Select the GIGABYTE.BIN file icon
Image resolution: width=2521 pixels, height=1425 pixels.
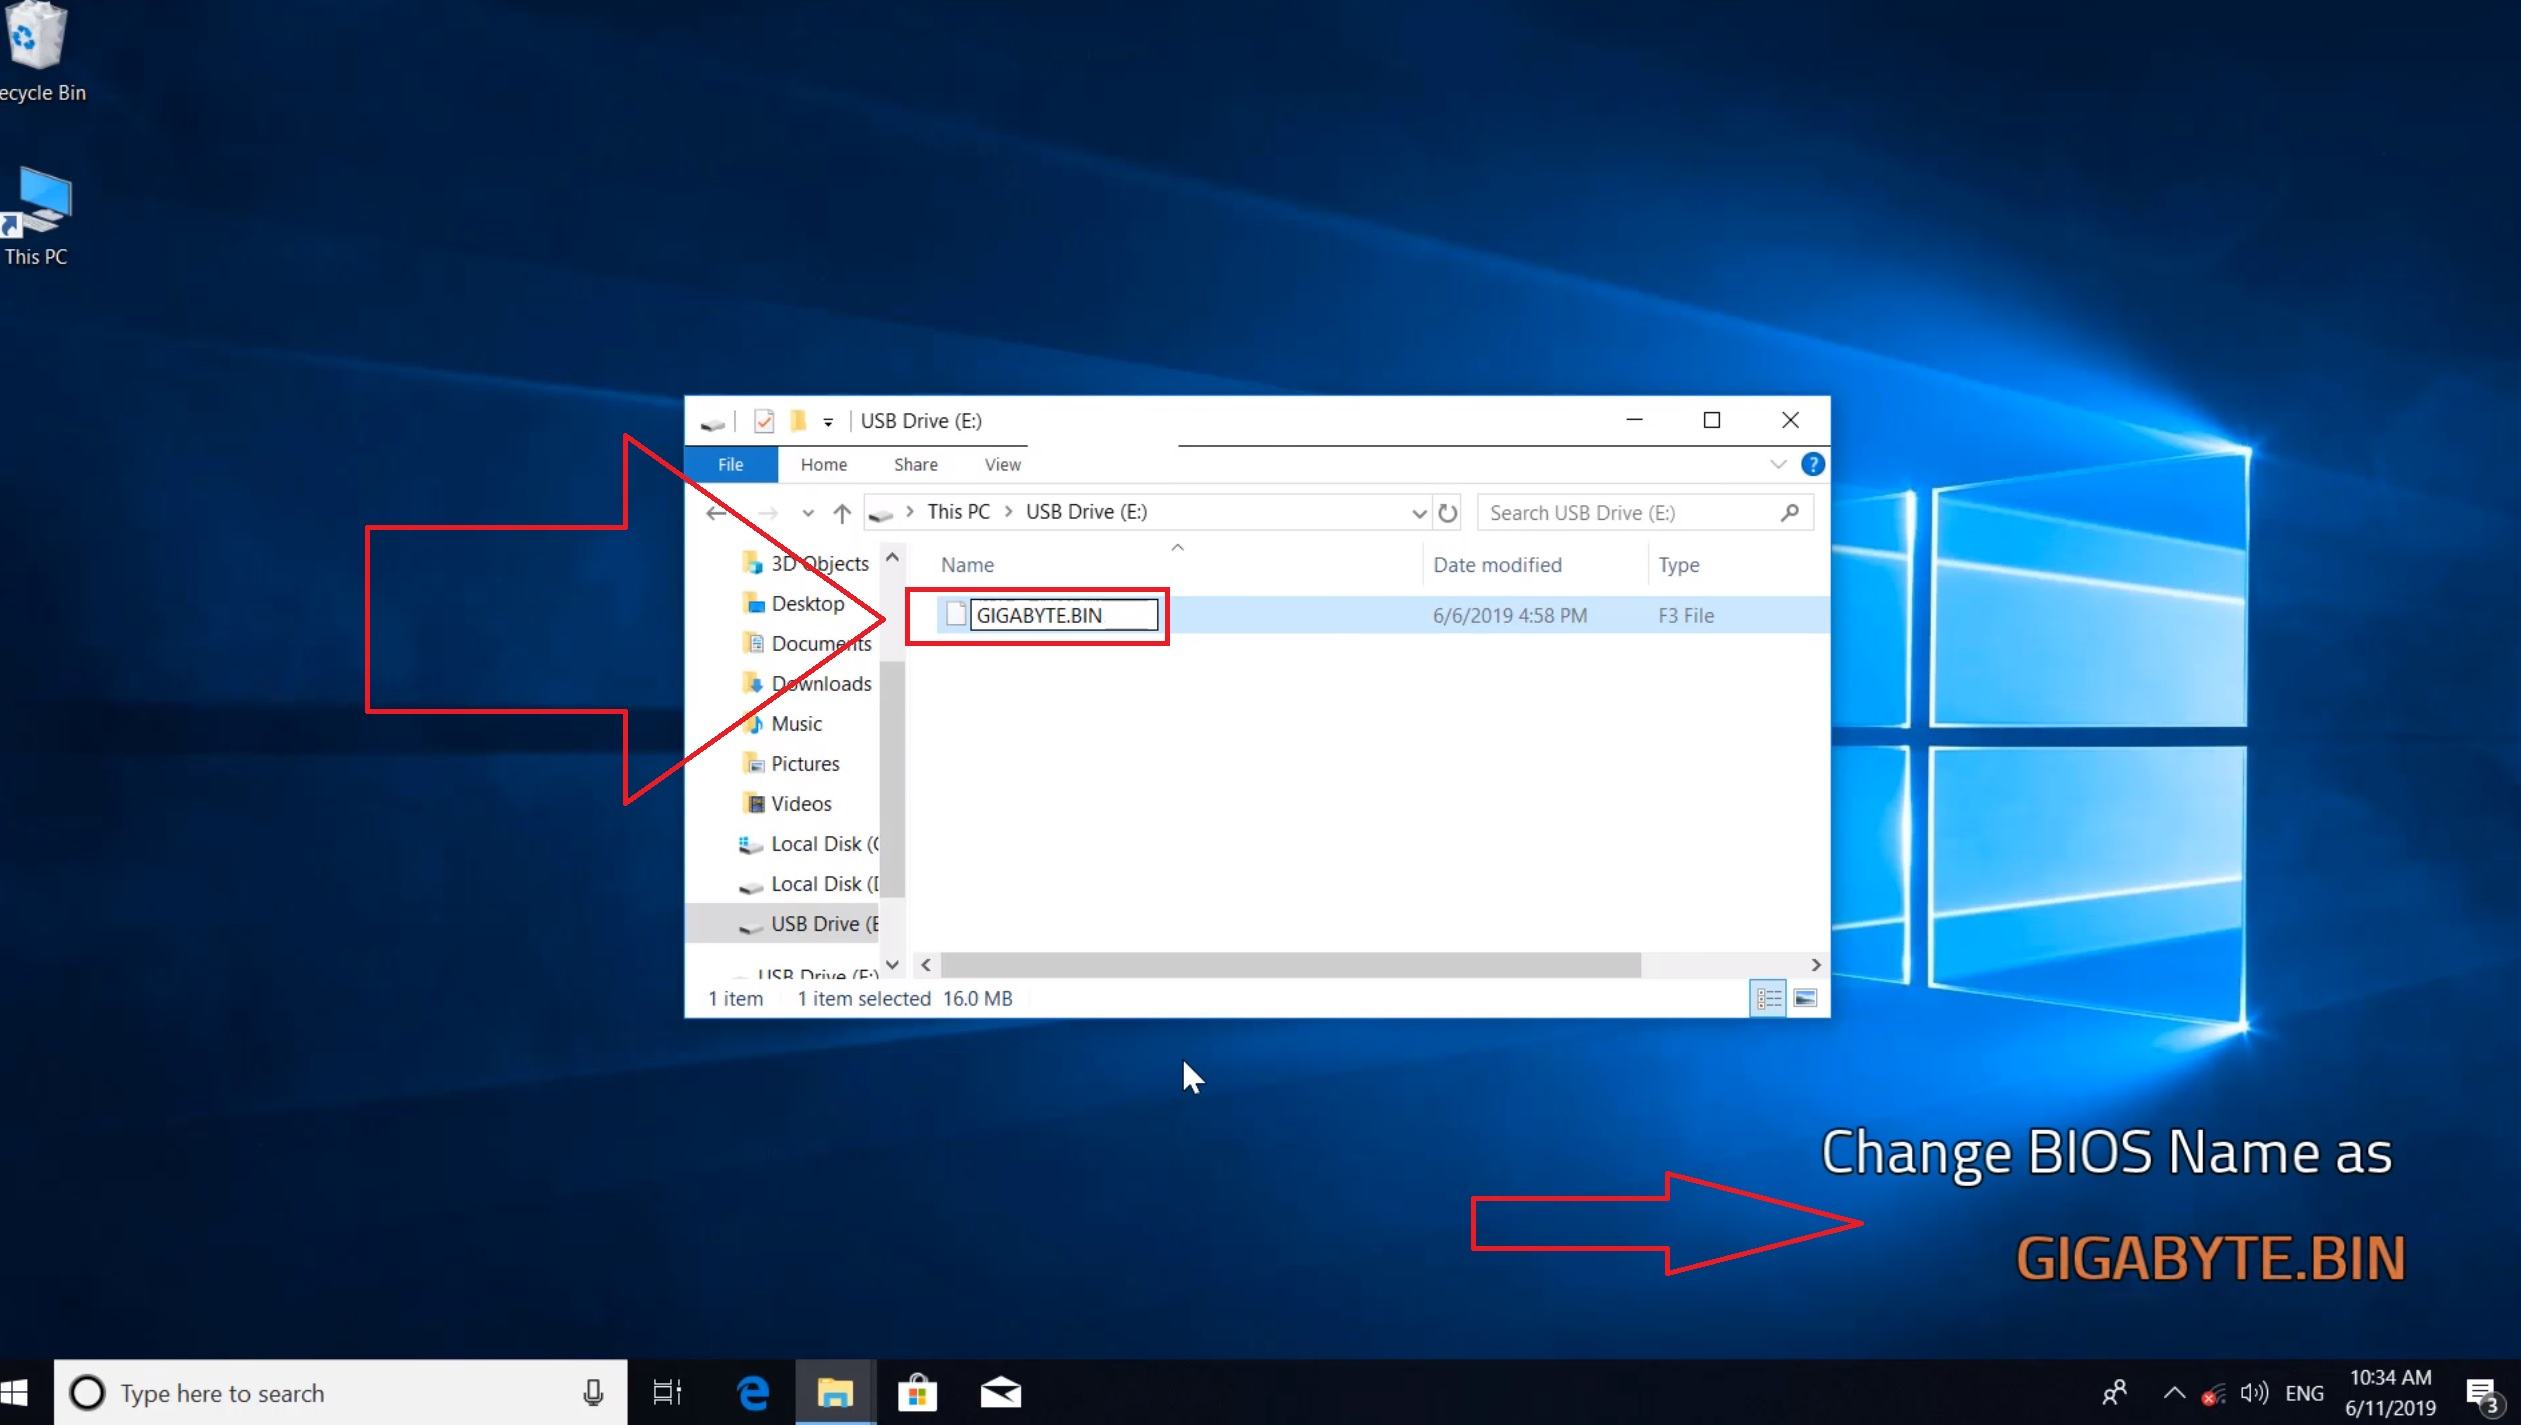[x=955, y=614]
